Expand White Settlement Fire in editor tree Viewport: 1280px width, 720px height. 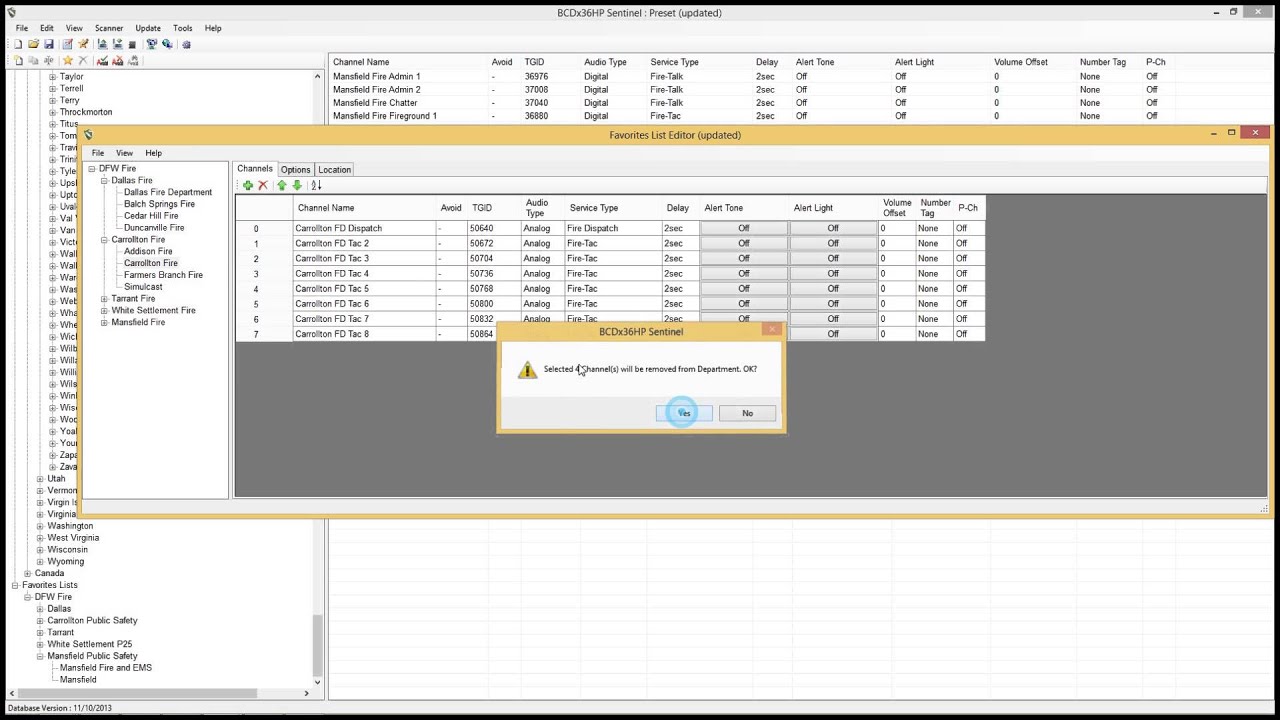(x=104, y=311)
